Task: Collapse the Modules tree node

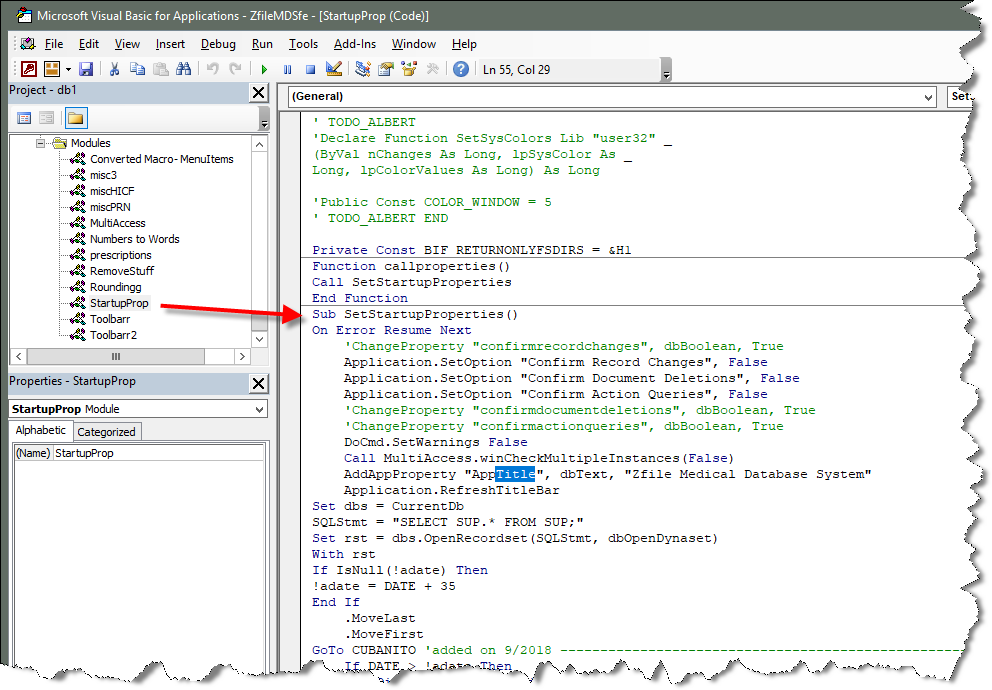Action: pyautogui.click(x=42, y=143)
